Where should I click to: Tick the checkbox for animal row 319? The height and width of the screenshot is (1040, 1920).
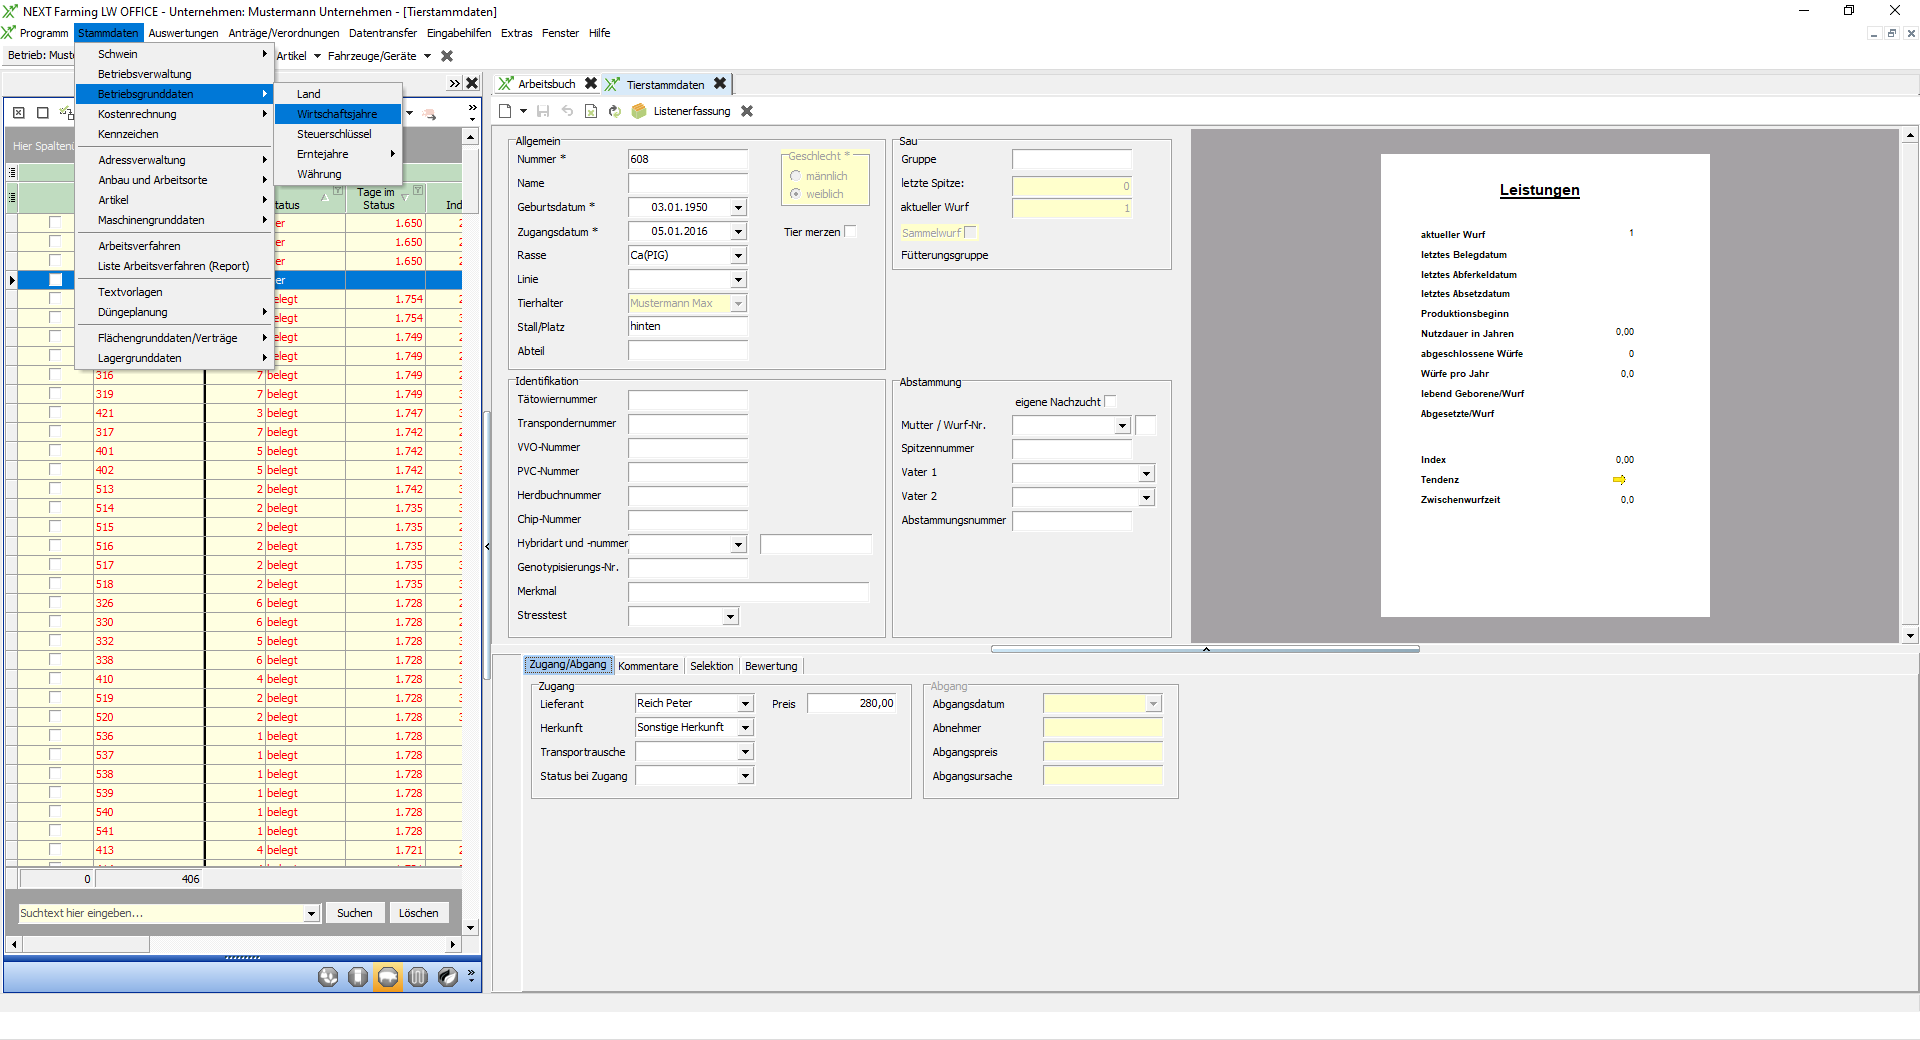pyautogui.click(x=55, y=394)
